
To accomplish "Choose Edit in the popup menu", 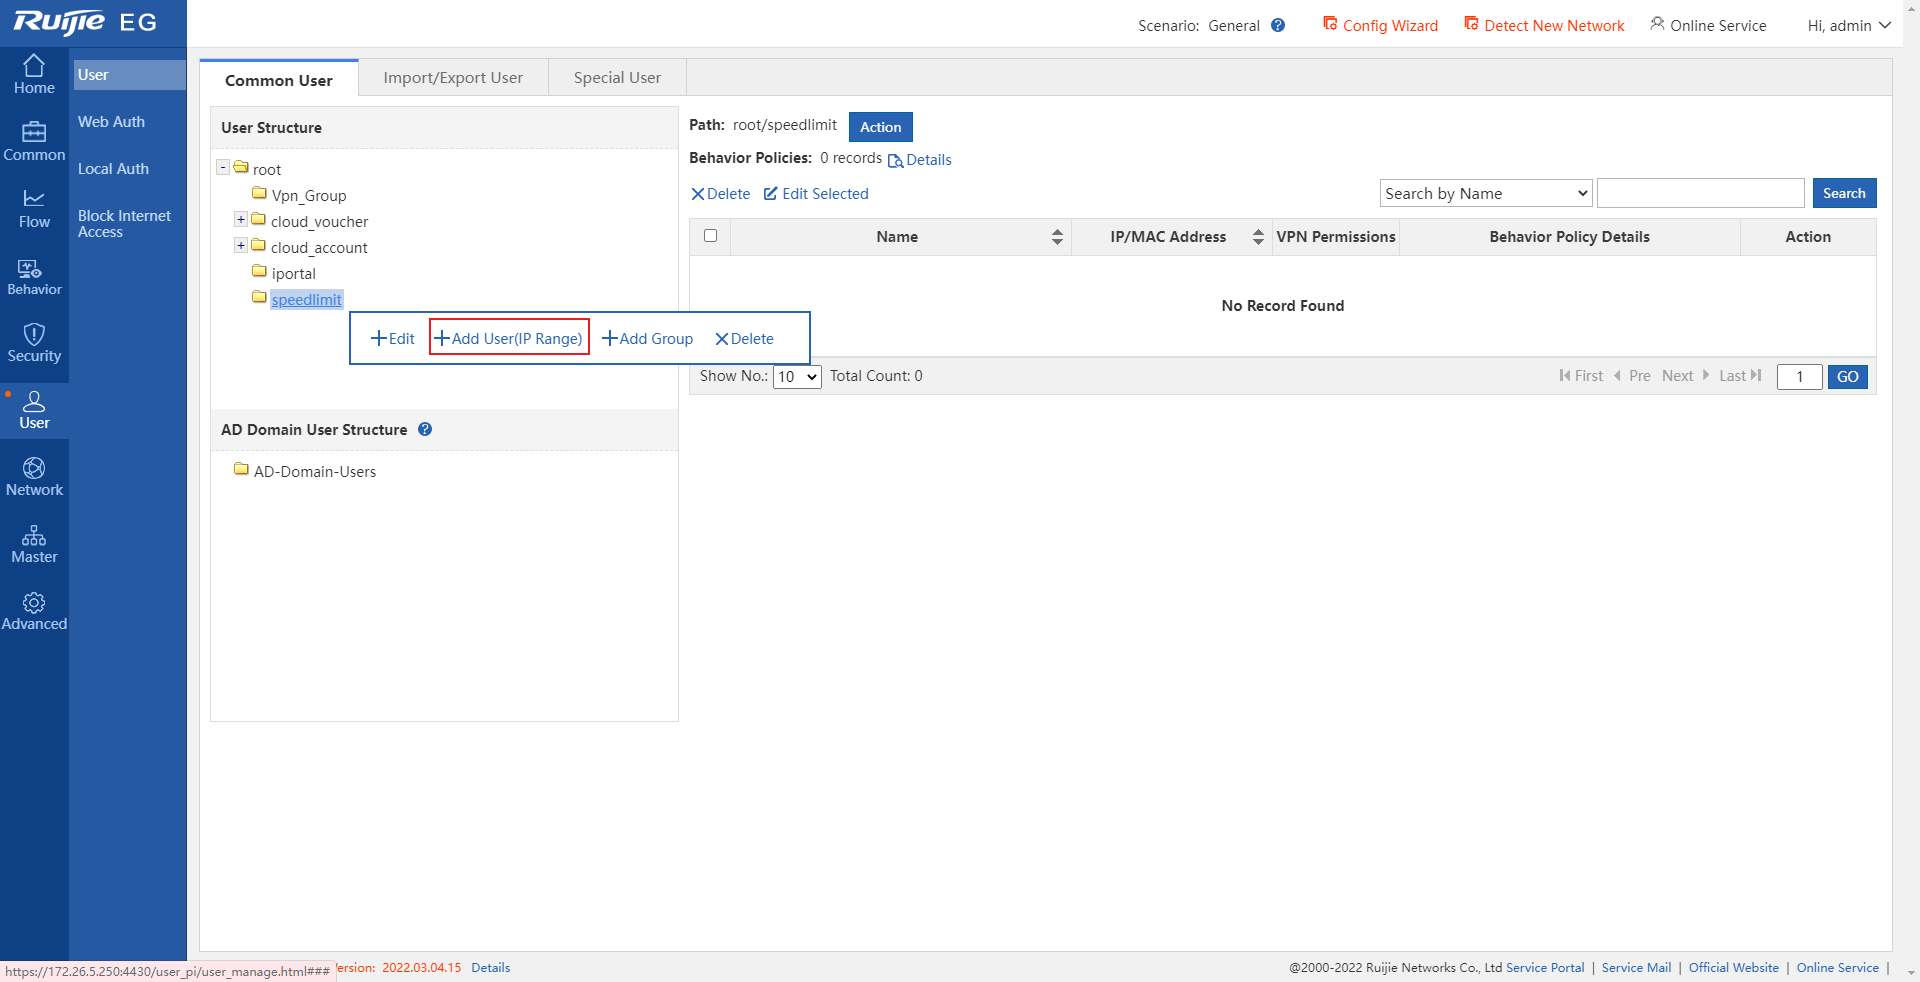I will [x=393, y=338].
